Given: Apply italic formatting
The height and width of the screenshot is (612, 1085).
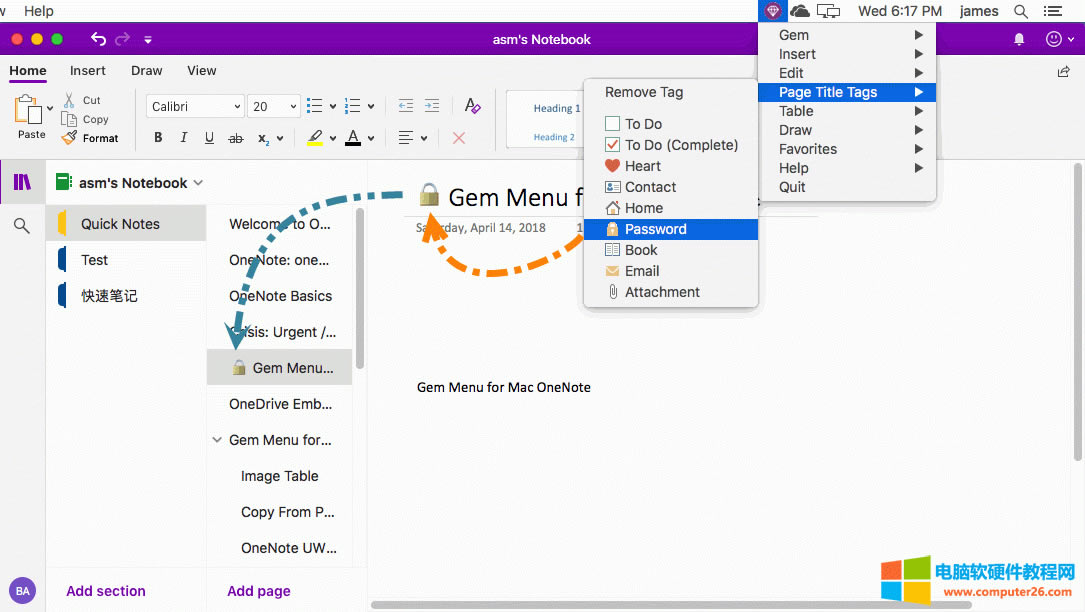Looking at the screenshot, I should point(183,138).
